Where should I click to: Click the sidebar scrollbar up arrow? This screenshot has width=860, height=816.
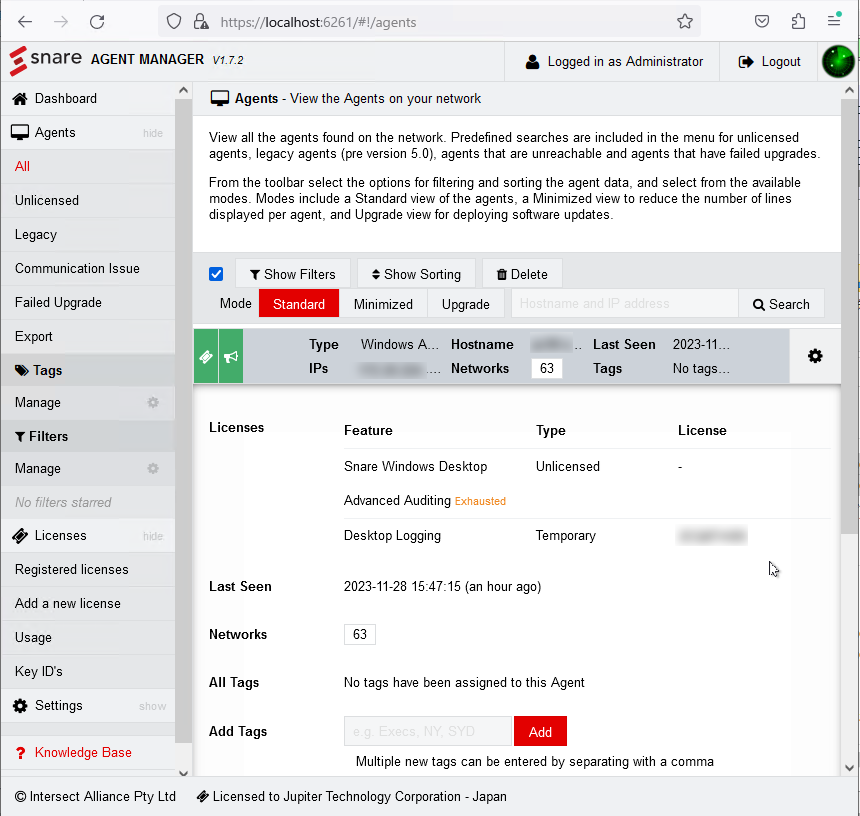(x=184, y=90)
